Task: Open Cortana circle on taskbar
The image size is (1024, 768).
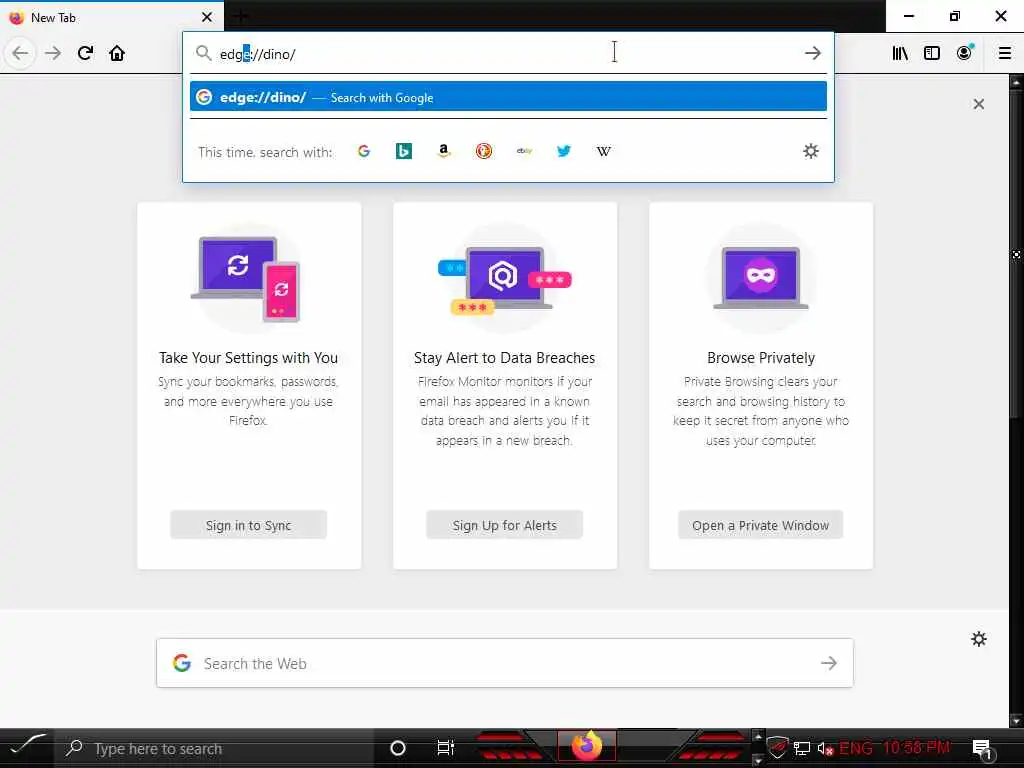Action: (397, 748)
